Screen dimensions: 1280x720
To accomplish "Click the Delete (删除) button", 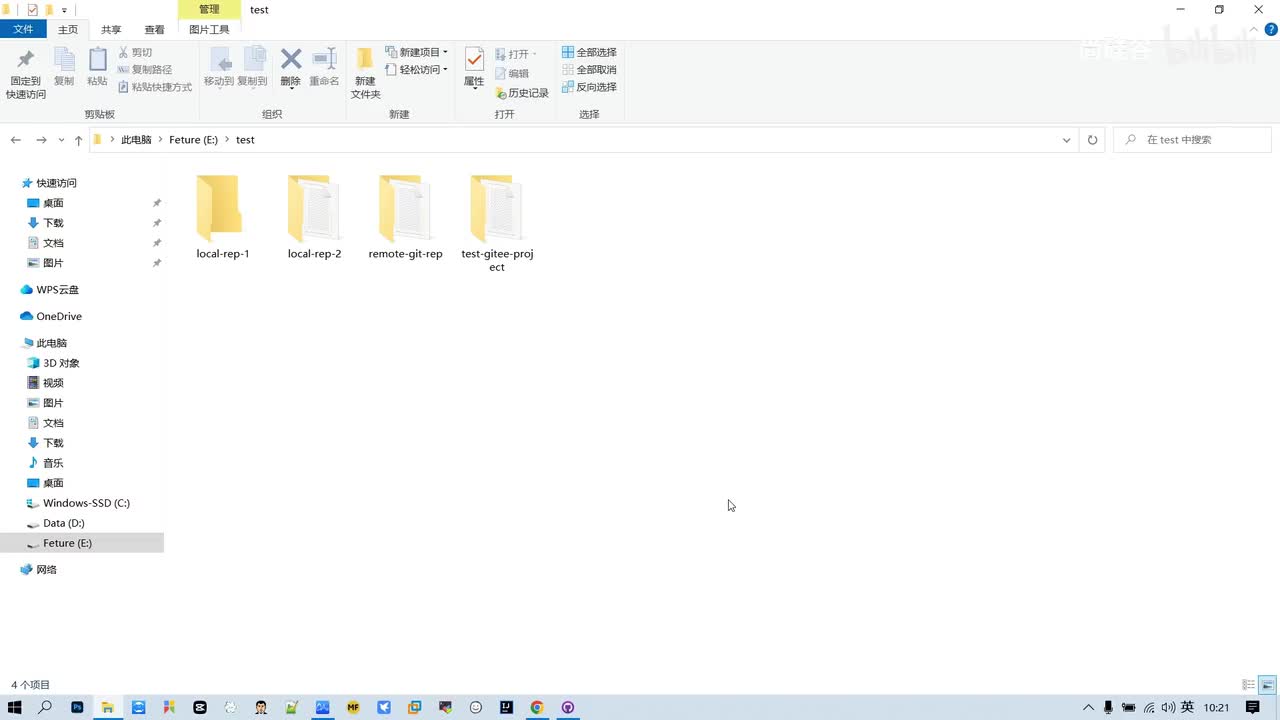I will click(290, 68).
